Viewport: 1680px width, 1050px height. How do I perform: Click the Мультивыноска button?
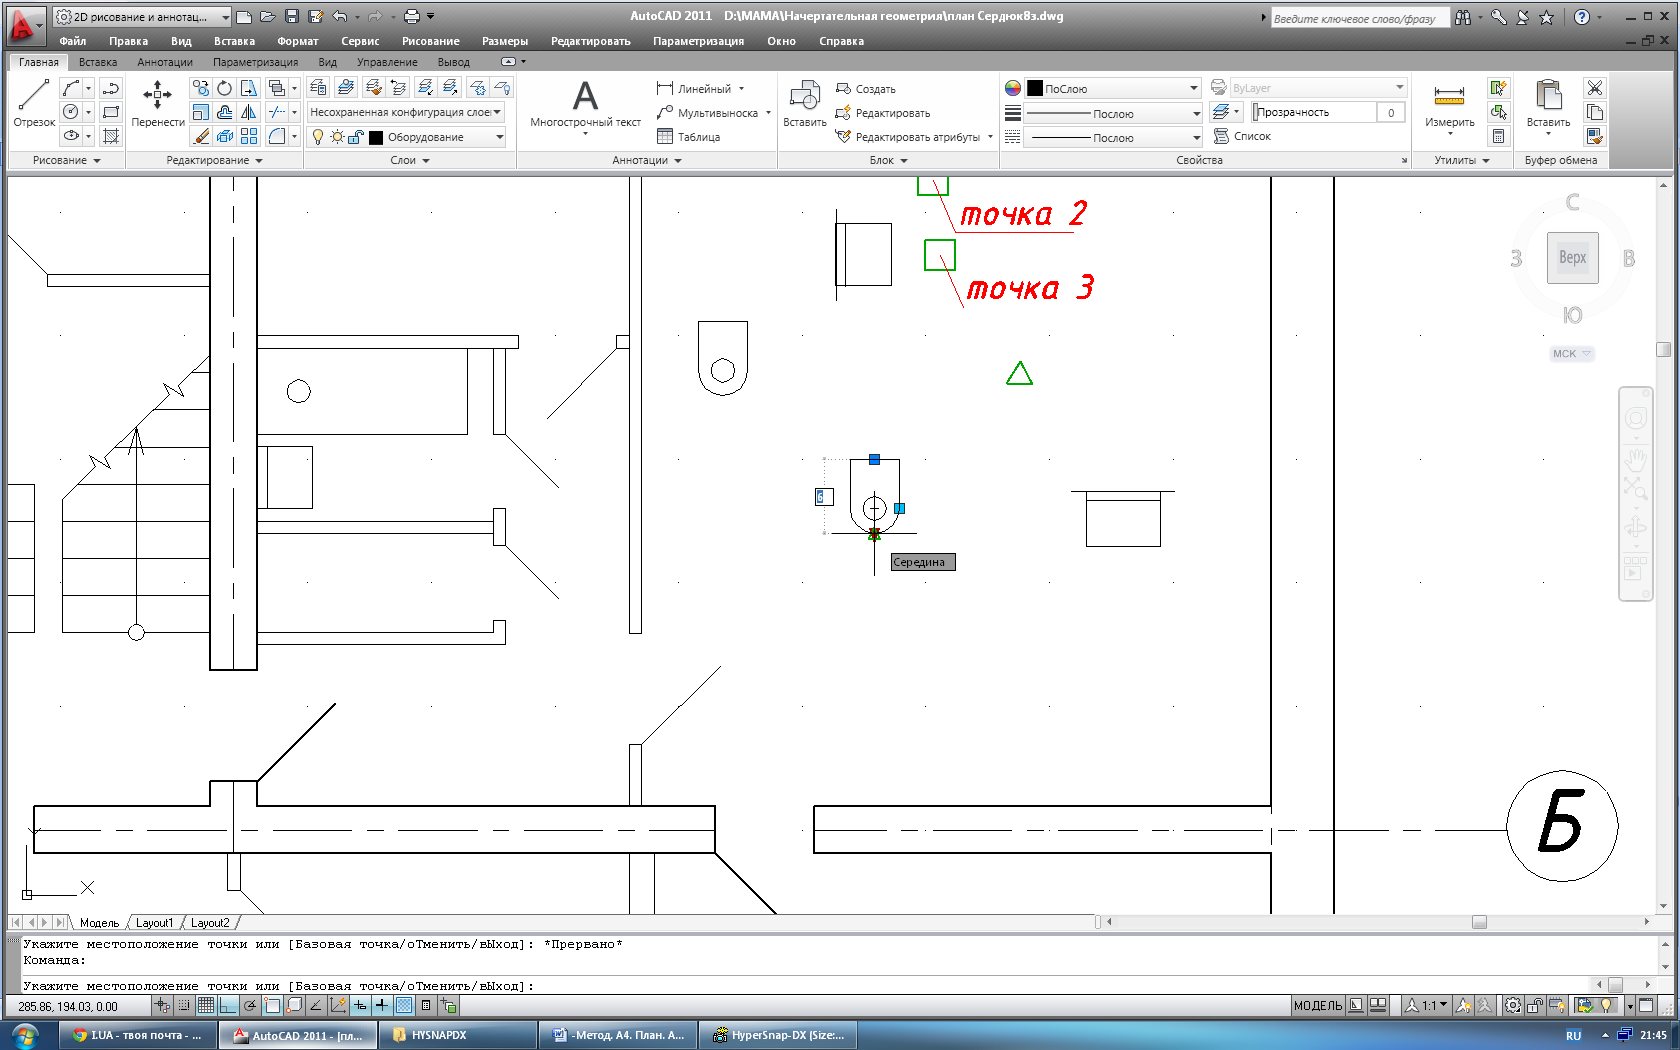[713, 113]
